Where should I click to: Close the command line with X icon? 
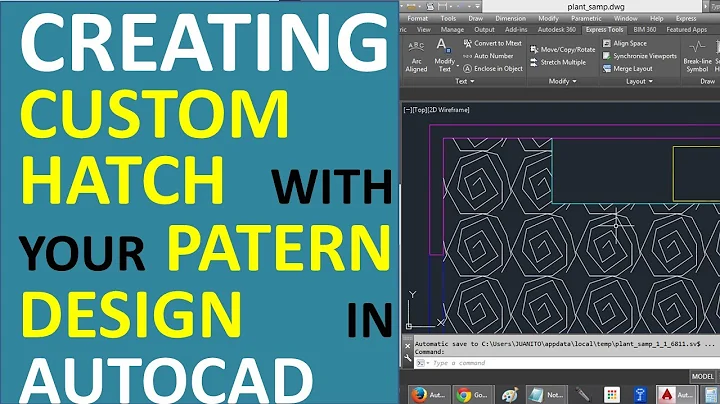point(408,346)
